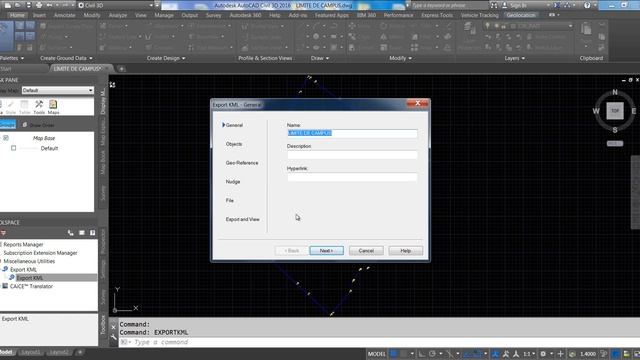
Task: Click the W compass direction on ViewCube
Action: pyautogui.click(x=596, y=111)
